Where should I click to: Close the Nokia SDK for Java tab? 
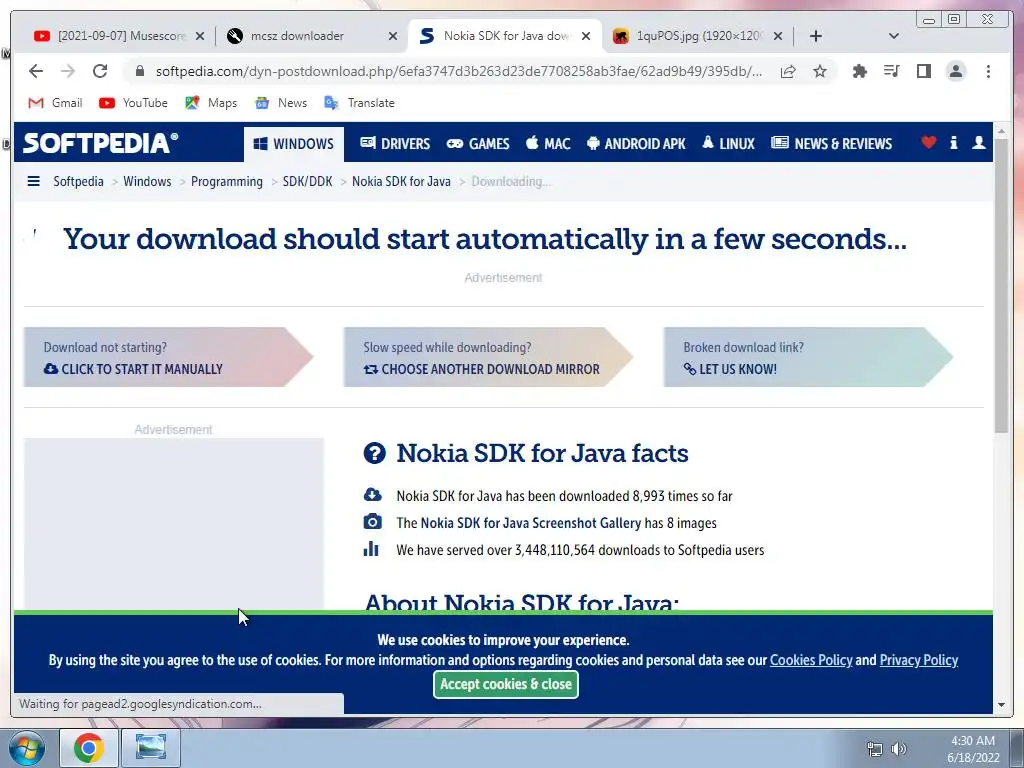pos(586,36)
